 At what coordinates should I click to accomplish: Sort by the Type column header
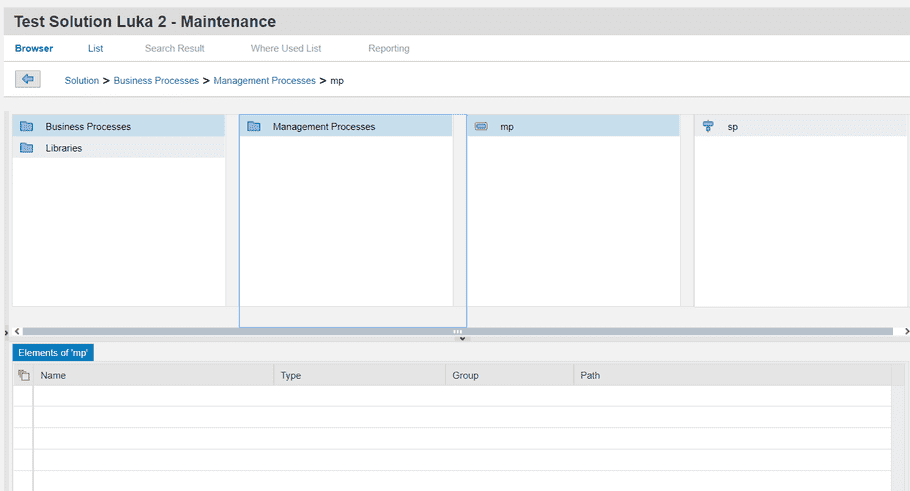coord(360,376)
